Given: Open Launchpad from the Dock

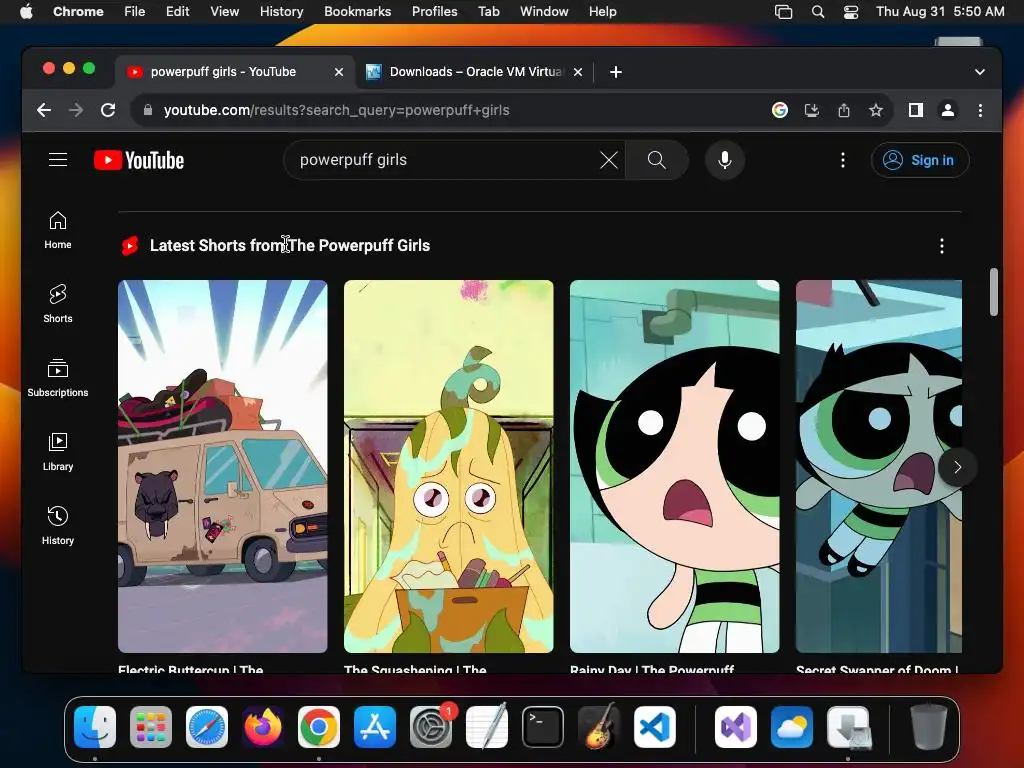Looking at the screenshot, I should tap(151, 727).
